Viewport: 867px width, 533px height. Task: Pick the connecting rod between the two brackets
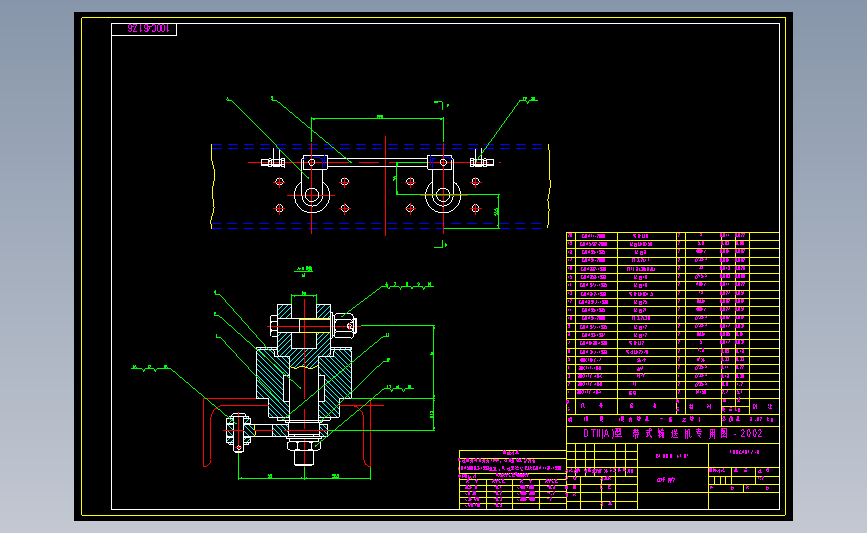(378, 163)
